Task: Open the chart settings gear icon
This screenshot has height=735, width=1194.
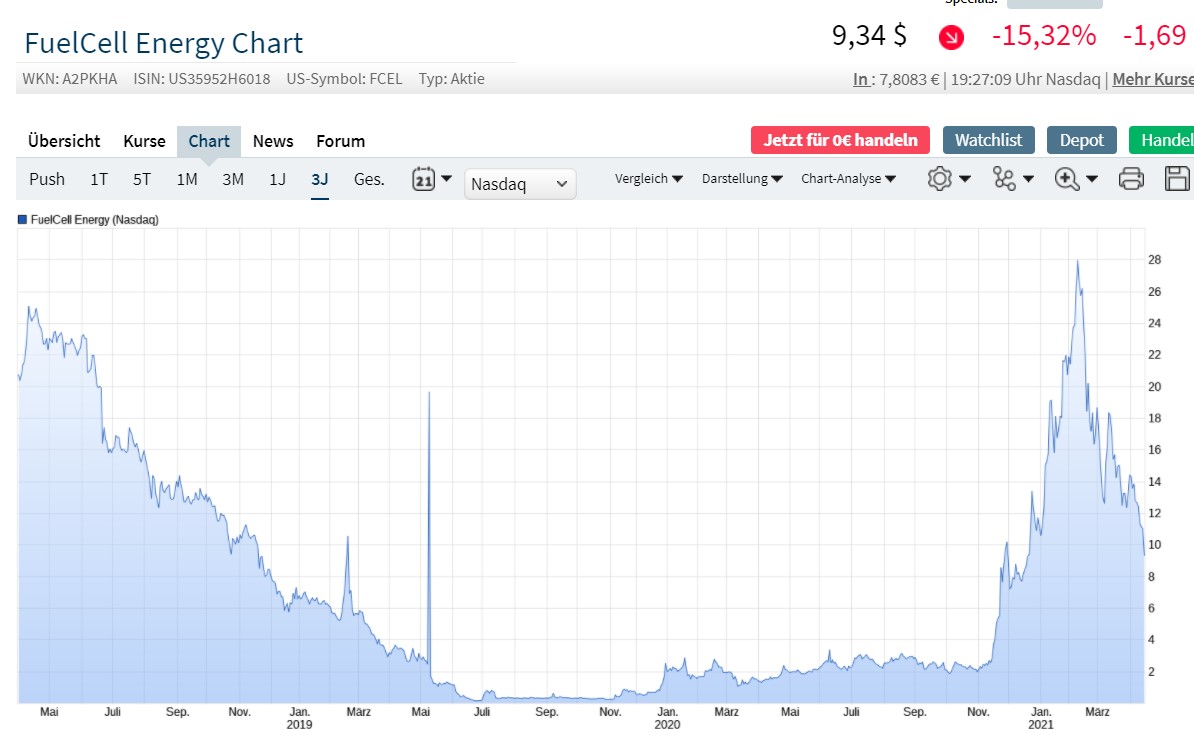Action: click(x=940, y=179)
